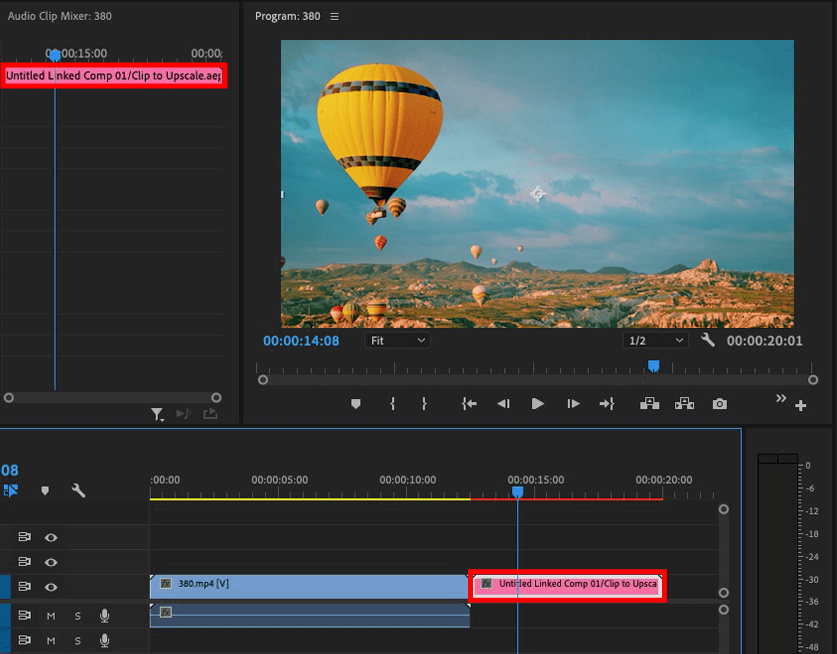Mute the first audio track
The height and width of the screenshot is (654, 837).
click(51, 616)
